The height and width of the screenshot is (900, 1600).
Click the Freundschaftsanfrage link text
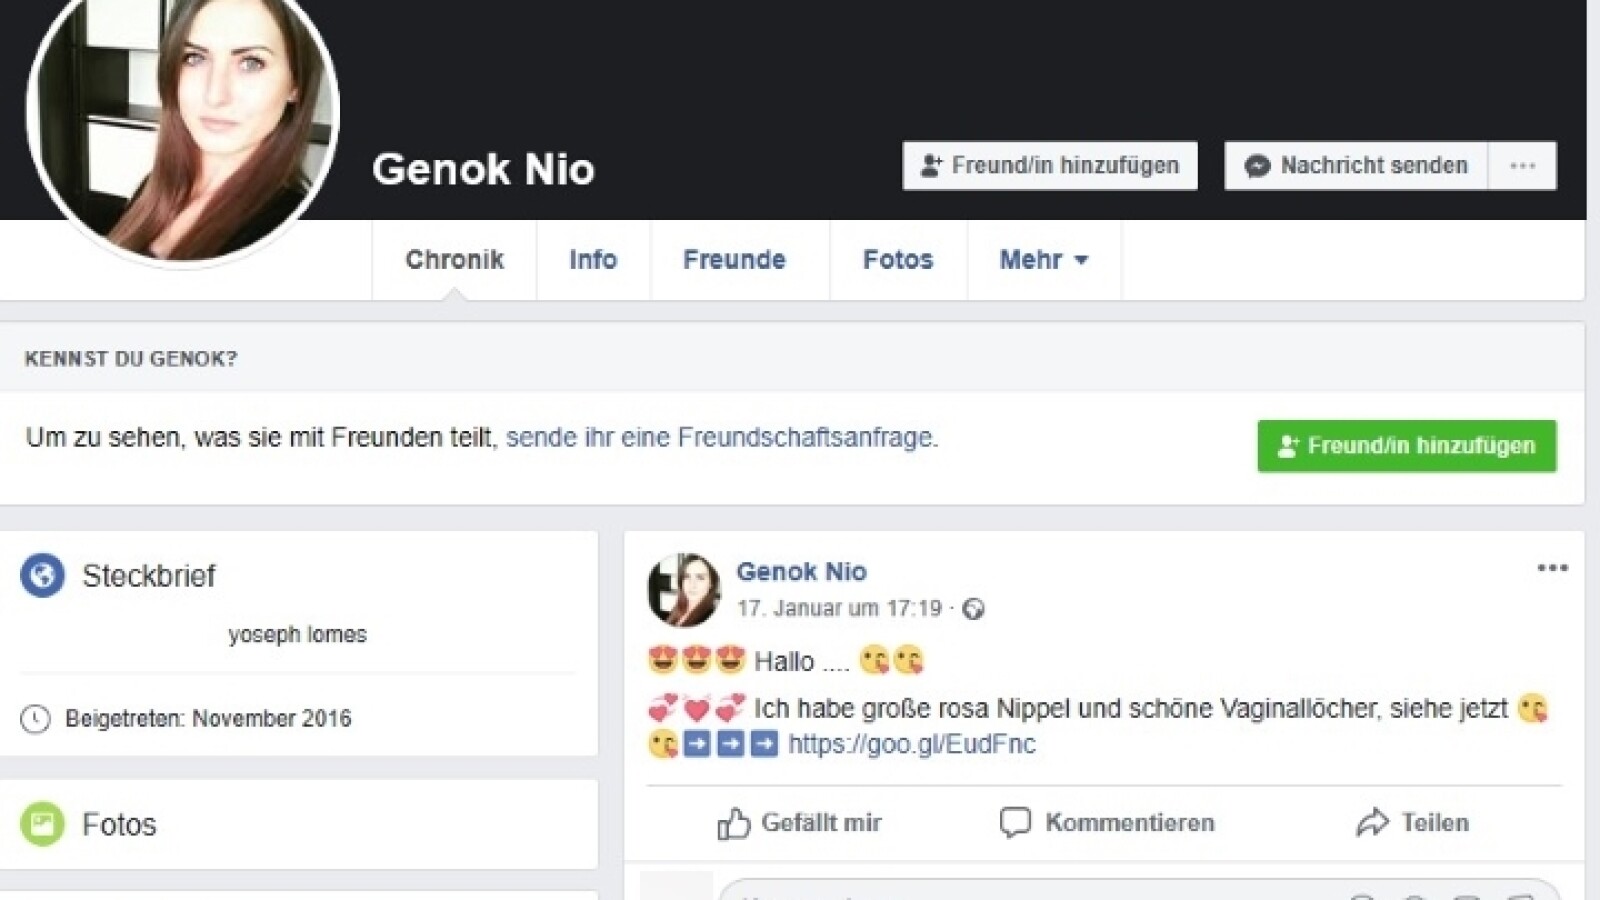pos(721,438)
